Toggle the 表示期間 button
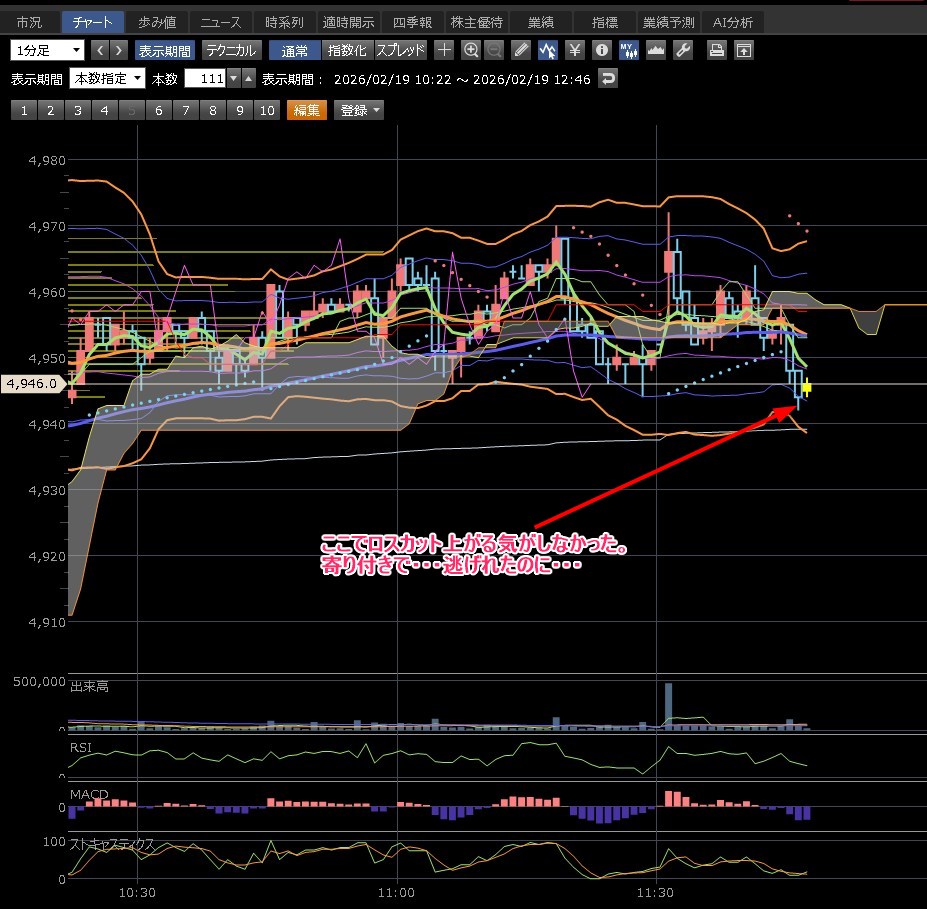This screenshot has height=909, width=927. (x=165, y=50)
